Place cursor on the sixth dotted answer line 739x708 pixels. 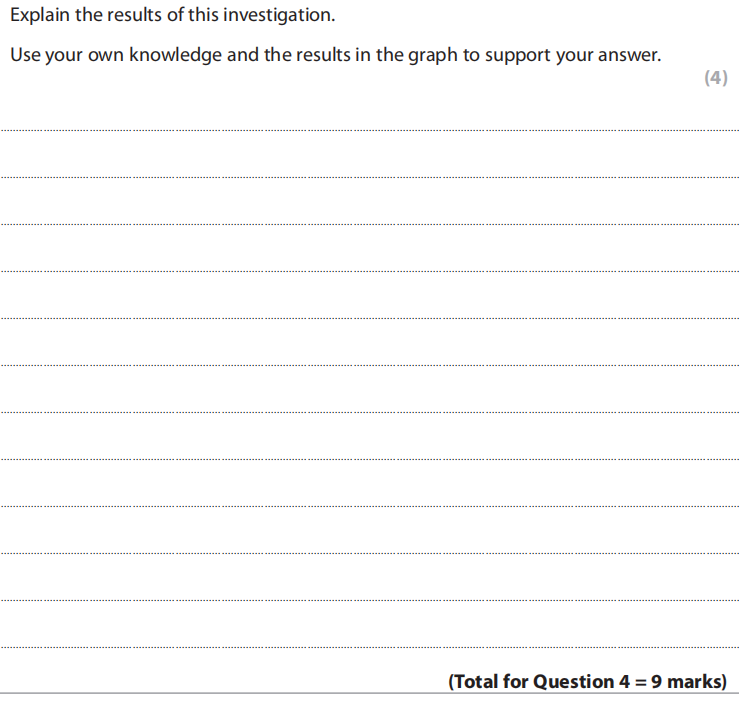(370, 365)
